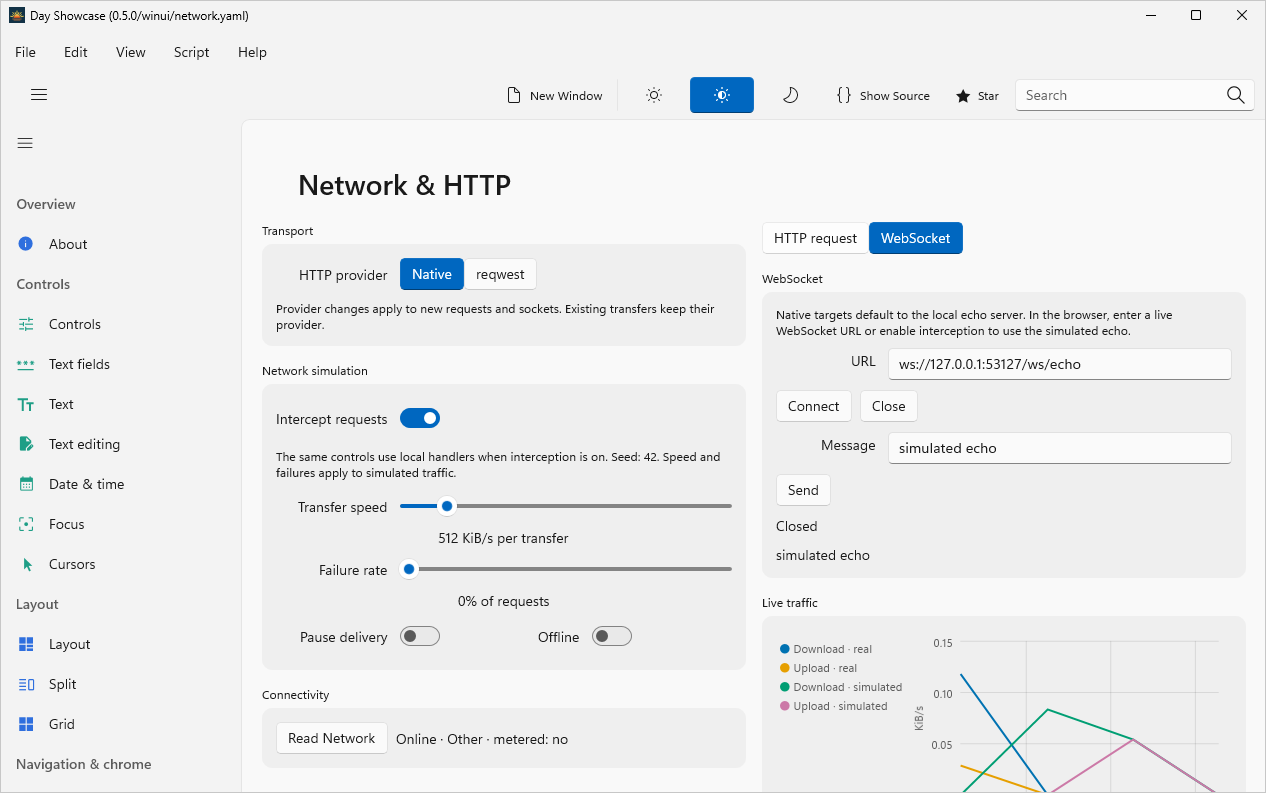Click the Transfer speed slider track
This screenshot has height=793, width=1266.
coord(566,506)
